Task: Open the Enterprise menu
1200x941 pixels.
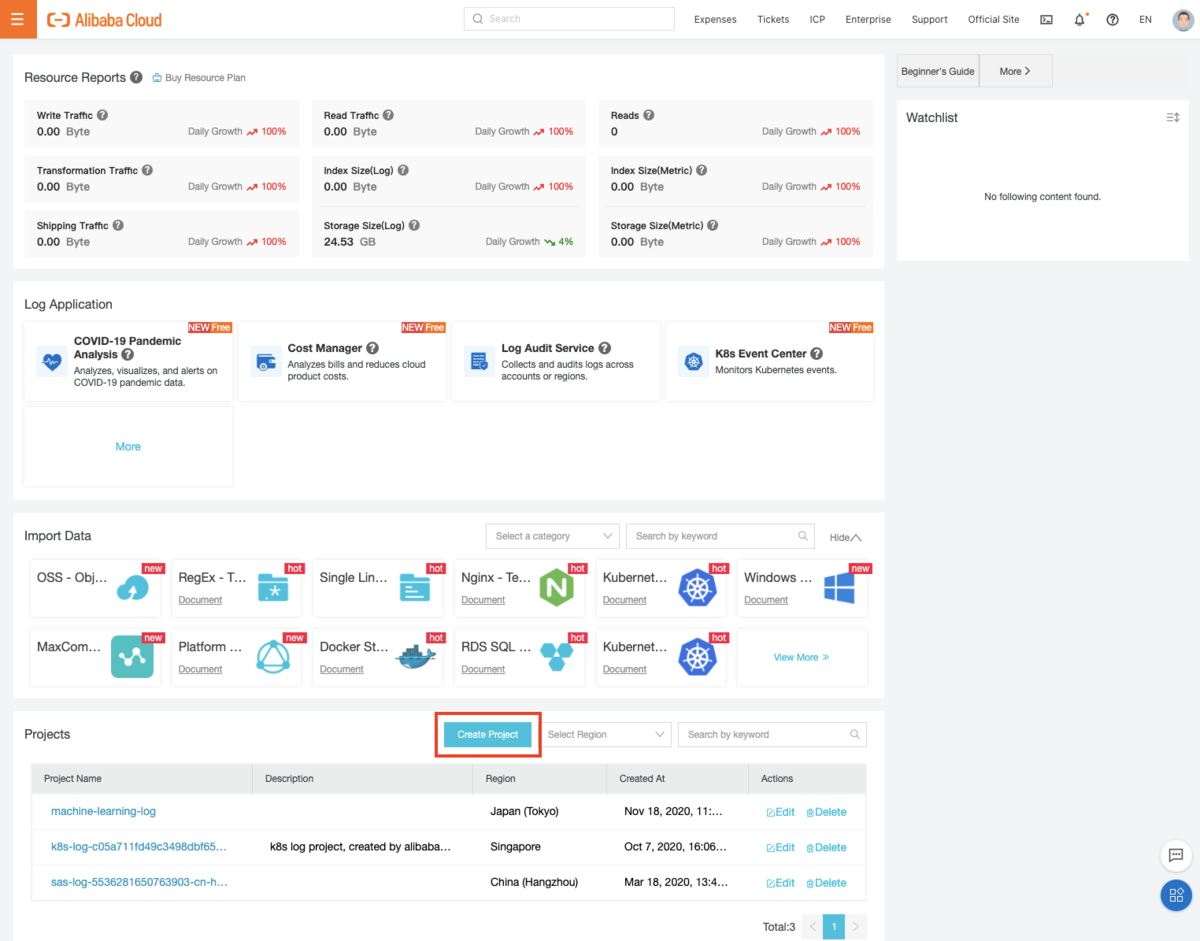Action: 868,19
